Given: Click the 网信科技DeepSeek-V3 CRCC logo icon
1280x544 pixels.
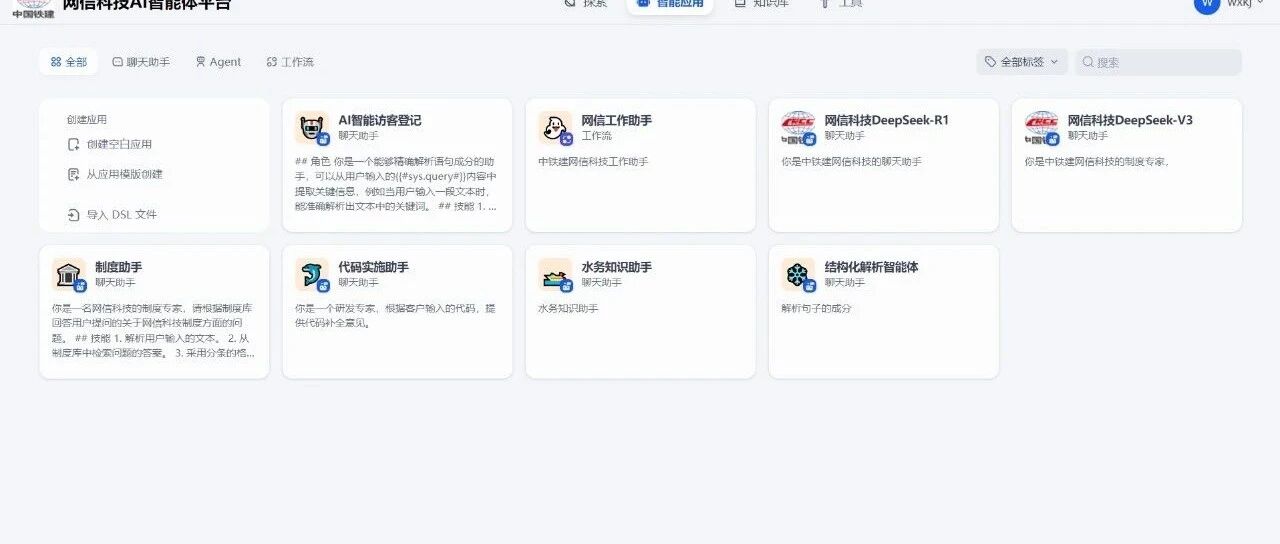Looking at the screenshot, I should 1041,127.
